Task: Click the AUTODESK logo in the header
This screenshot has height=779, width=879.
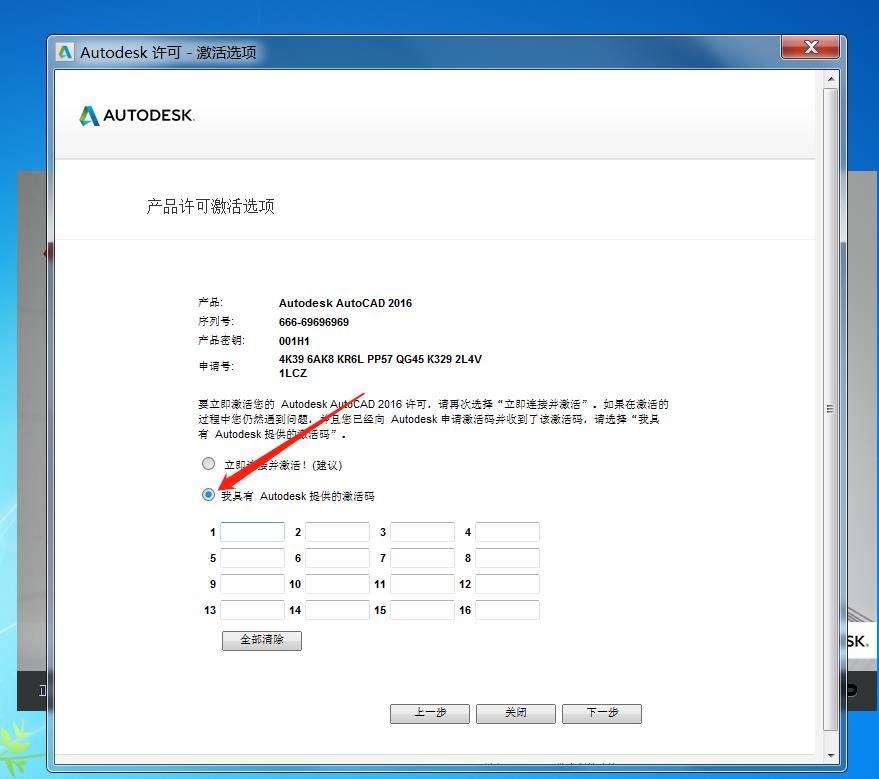Action: 137,116
